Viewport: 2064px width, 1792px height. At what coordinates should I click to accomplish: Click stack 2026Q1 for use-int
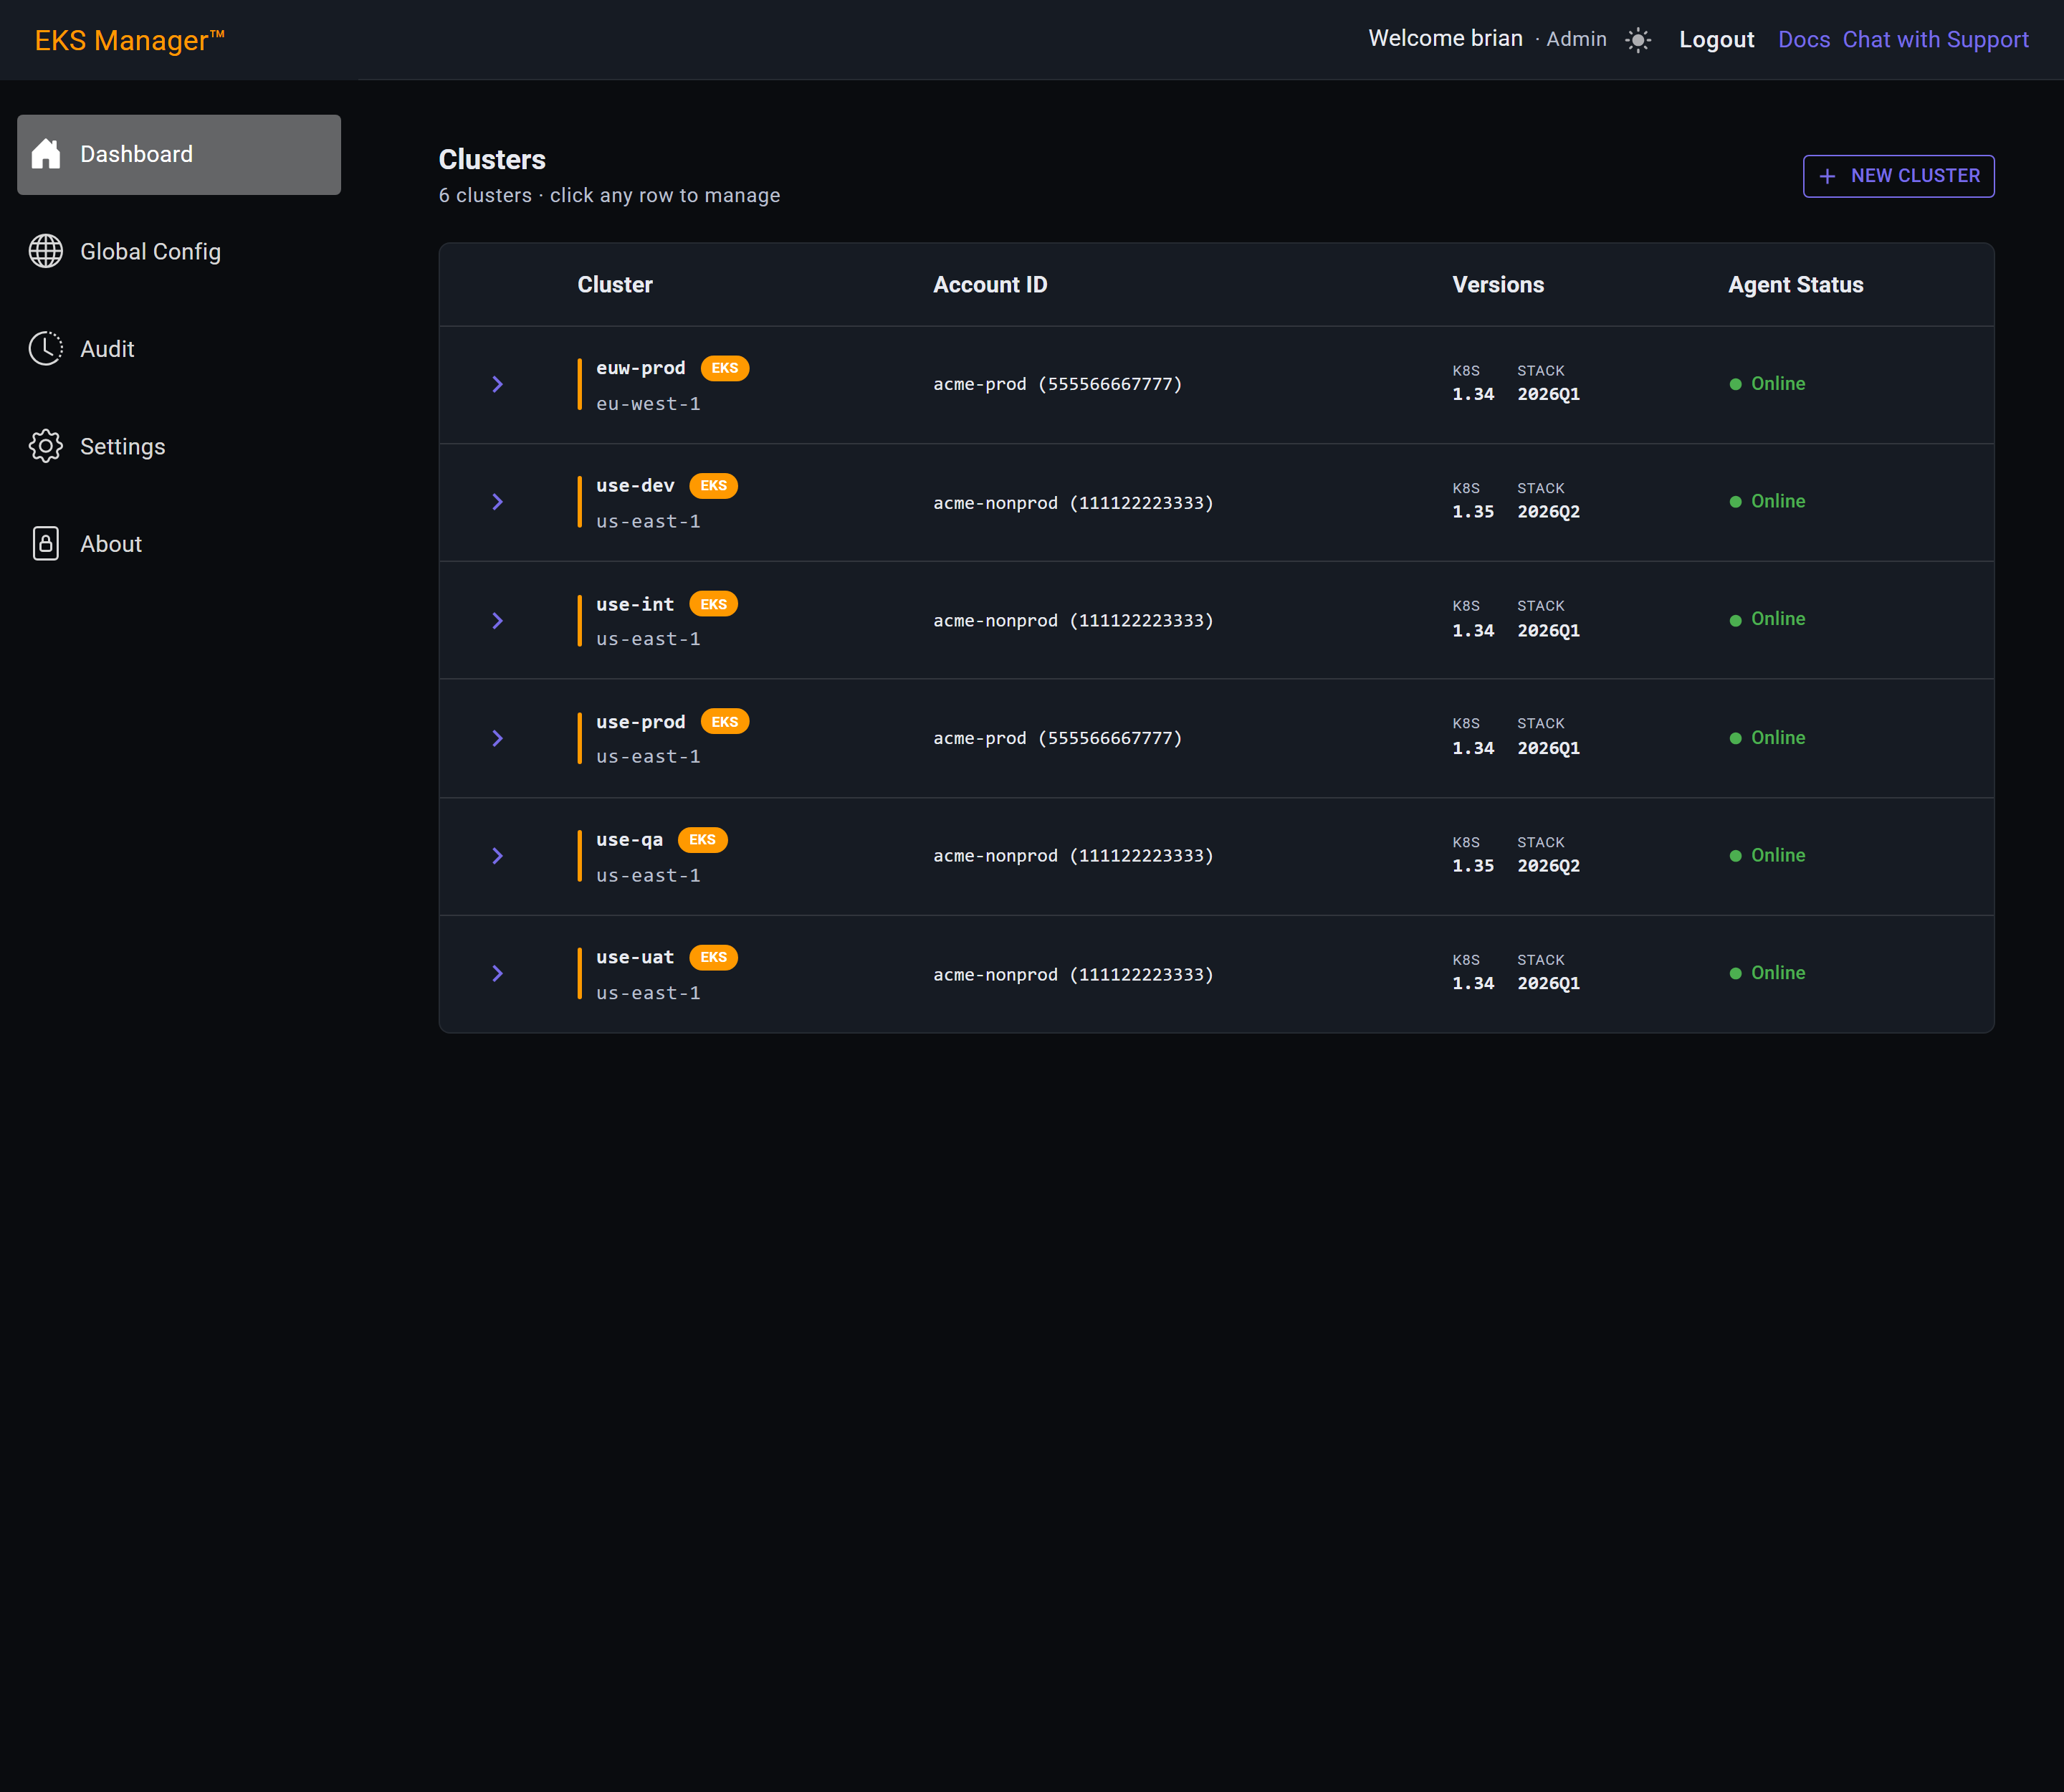click(1548, 631)
